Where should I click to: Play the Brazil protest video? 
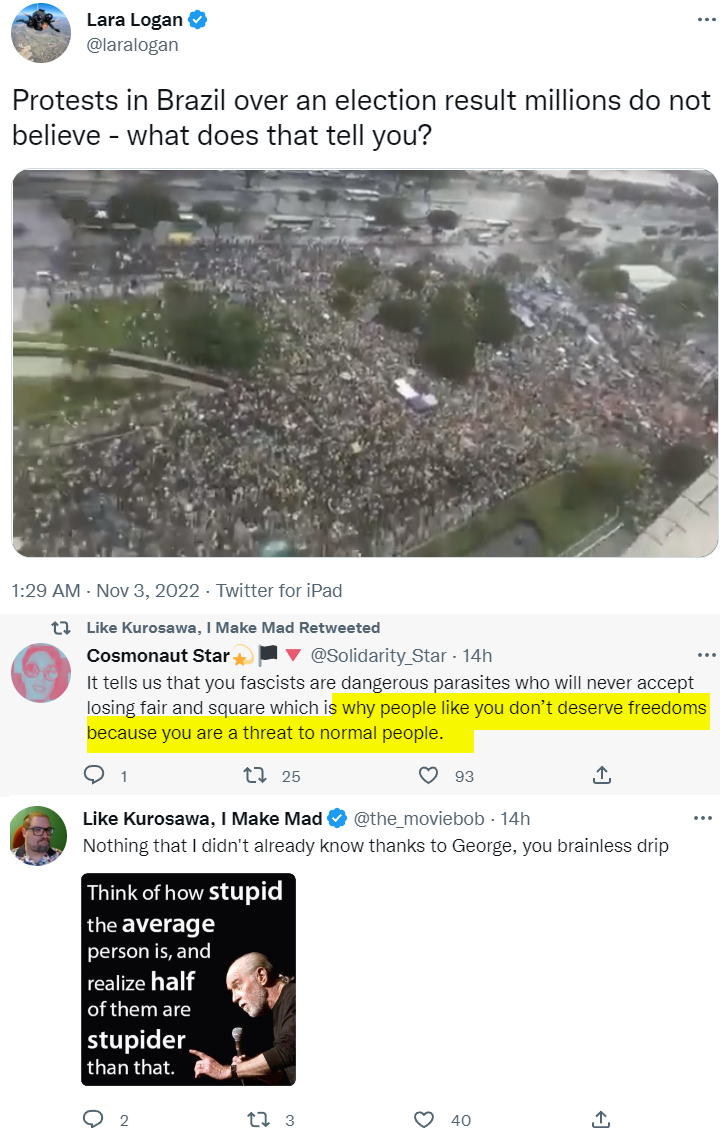click(x=365, y=363)
